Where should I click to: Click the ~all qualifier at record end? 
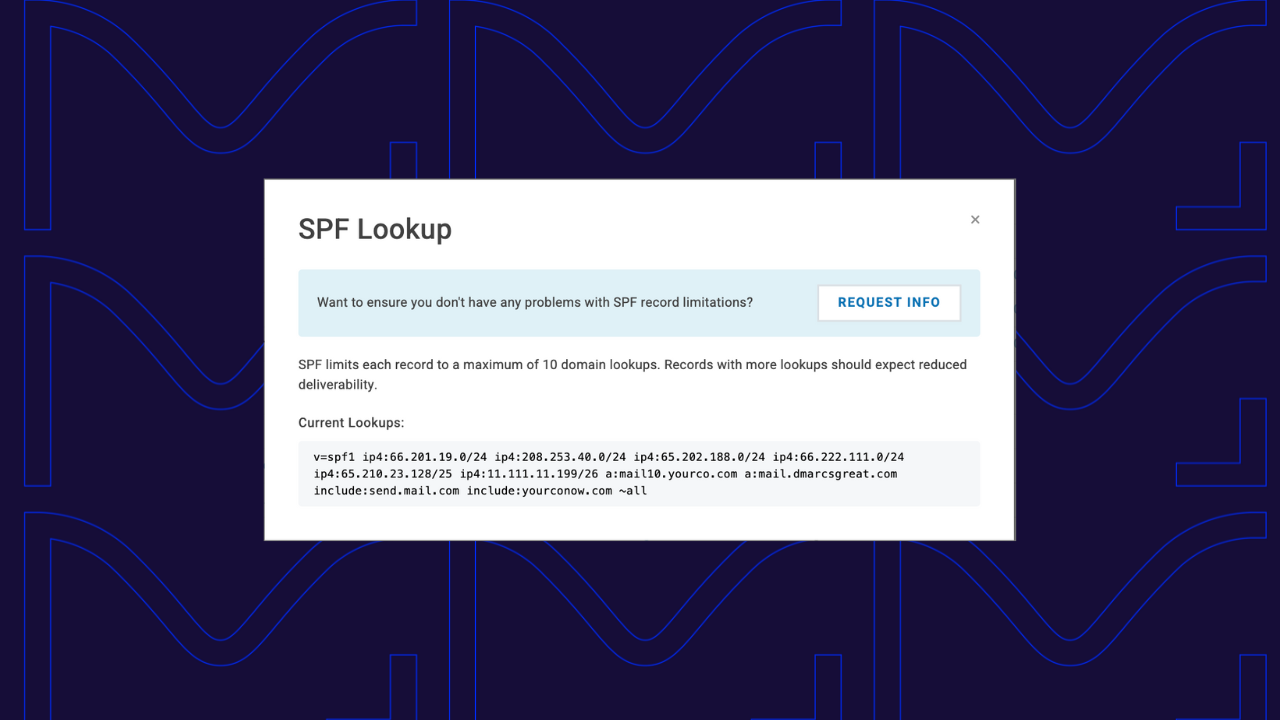[x=634, y=490]
